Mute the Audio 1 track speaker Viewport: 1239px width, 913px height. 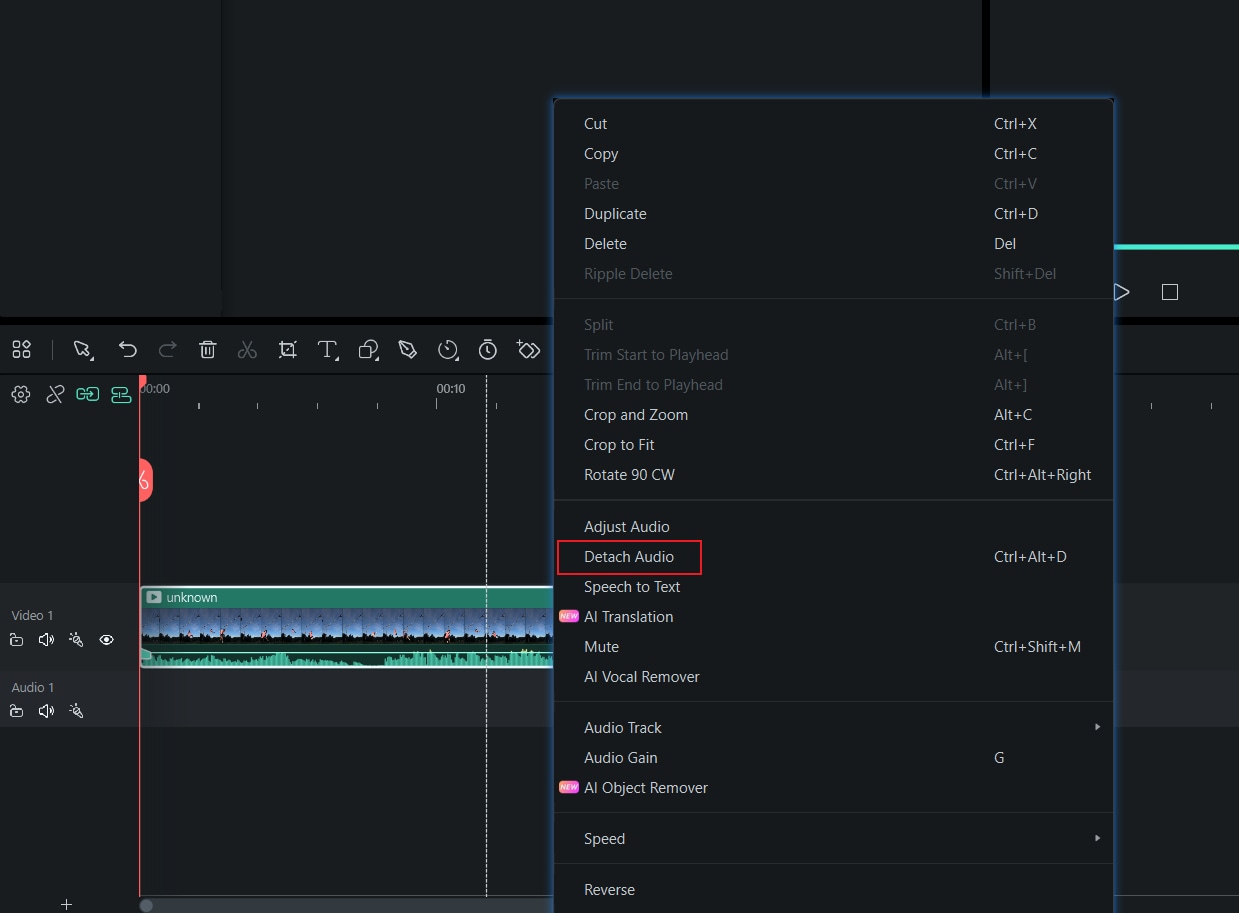pos(46,711)
